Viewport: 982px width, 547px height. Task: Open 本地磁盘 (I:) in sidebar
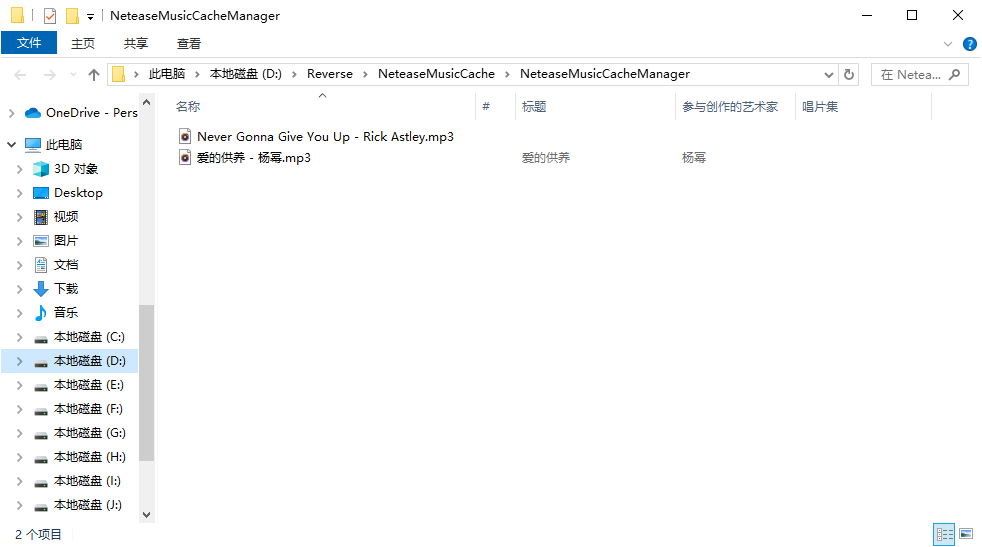(x=87, y=481)
